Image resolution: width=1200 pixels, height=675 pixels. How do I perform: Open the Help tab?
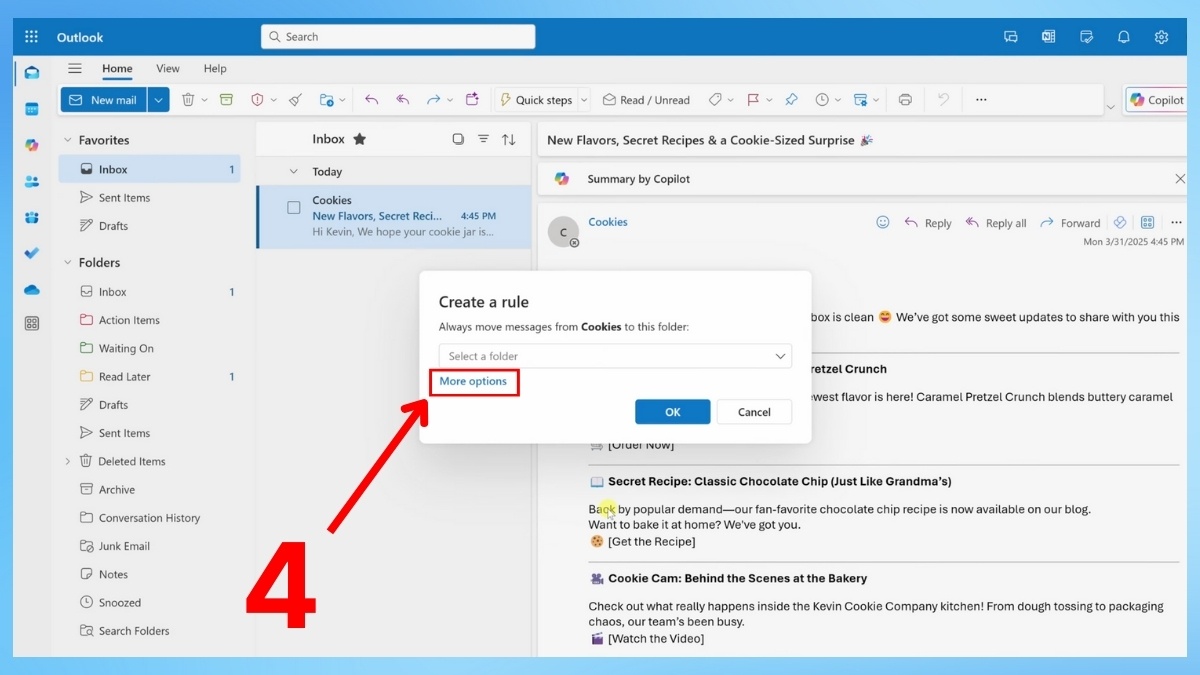(215, 69)
